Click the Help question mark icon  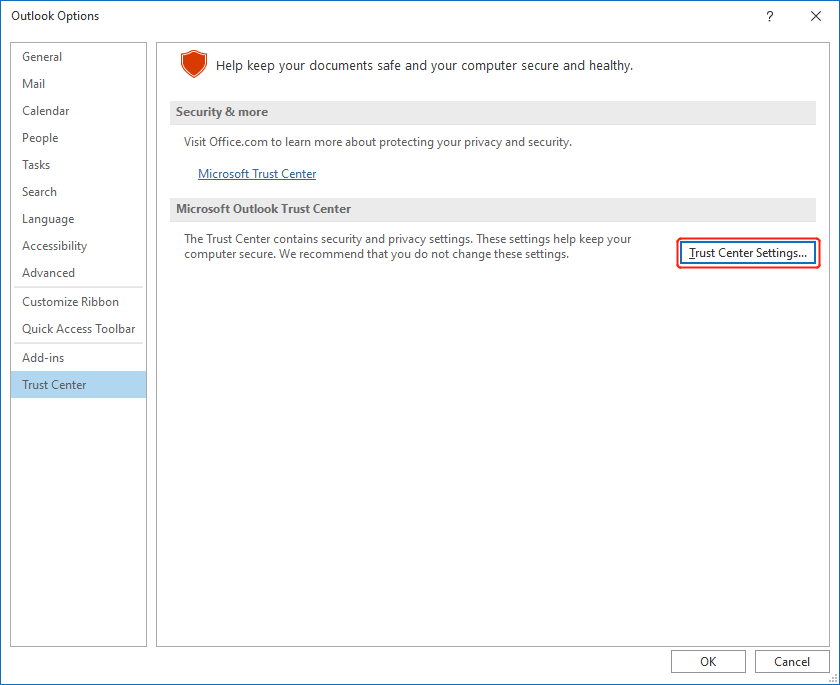[x=770, y=16]
